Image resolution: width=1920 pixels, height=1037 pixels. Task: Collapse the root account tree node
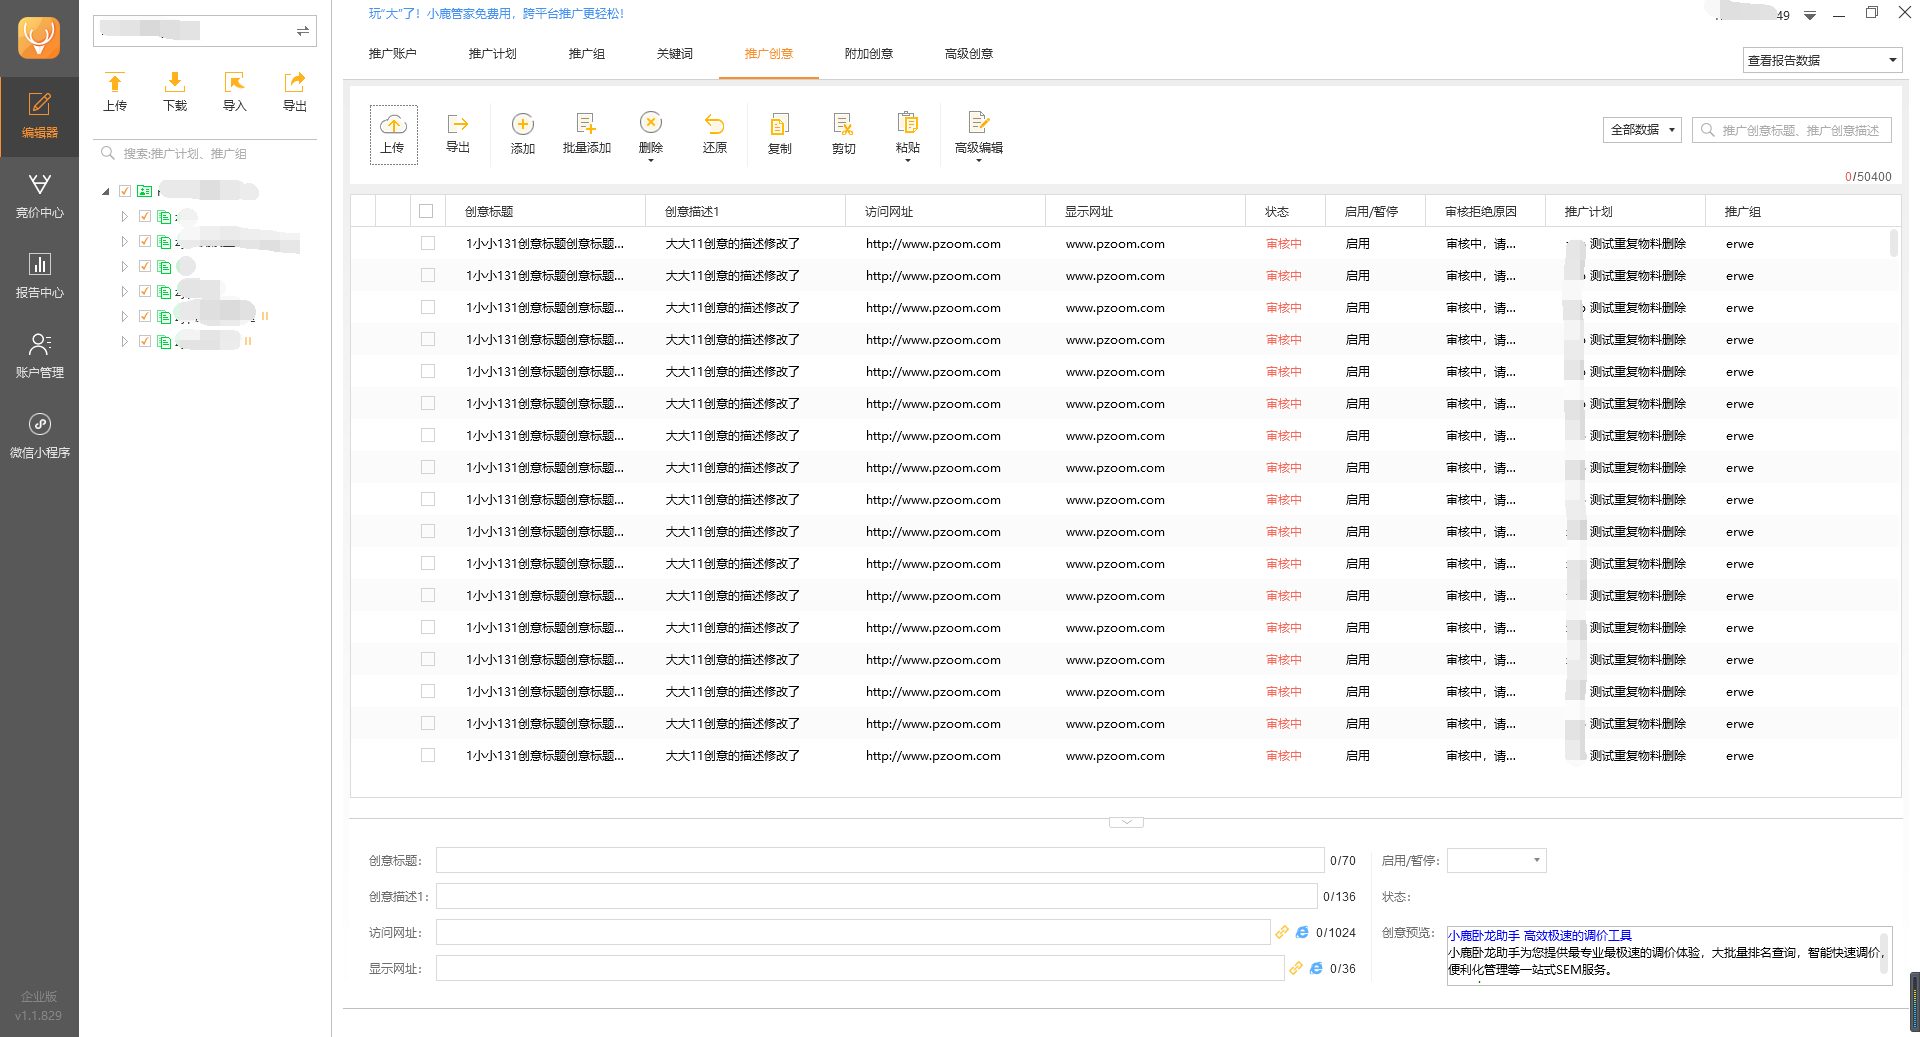[106, 191]
